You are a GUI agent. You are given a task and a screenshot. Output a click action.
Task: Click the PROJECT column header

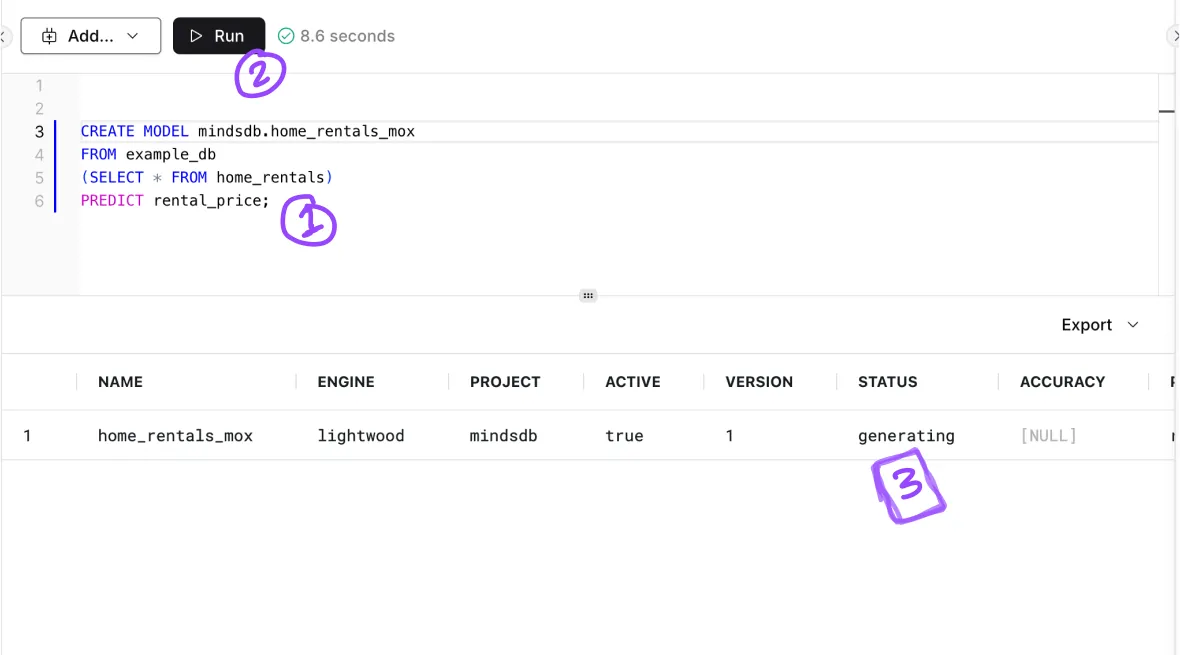point(505,382)
